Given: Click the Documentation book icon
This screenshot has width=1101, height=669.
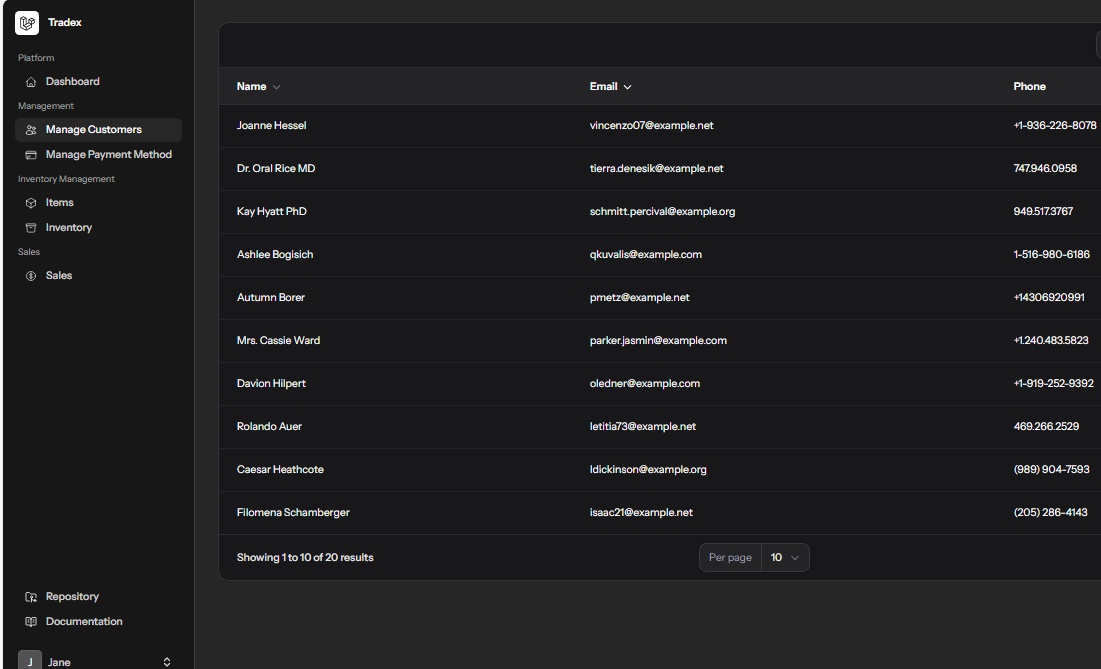Looking at the screenshot, I should 31,622.
